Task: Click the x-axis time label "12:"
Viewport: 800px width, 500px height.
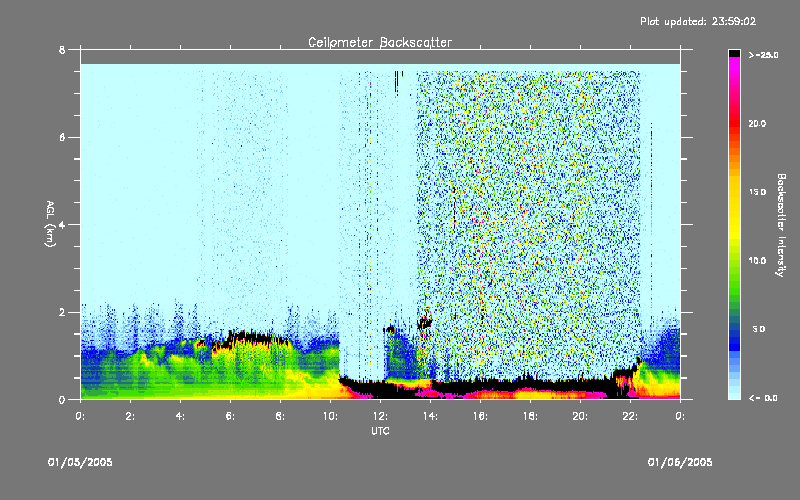Action: tap(380, 416)
